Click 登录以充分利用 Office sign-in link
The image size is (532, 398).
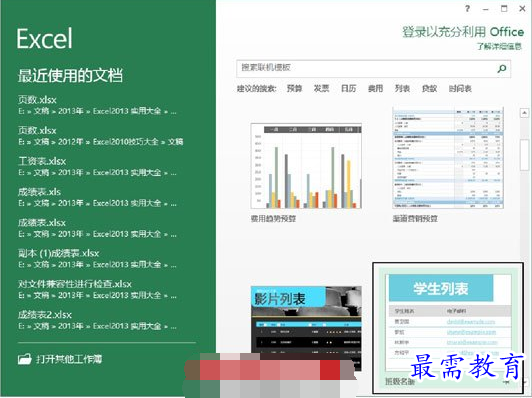pos(463,32)
